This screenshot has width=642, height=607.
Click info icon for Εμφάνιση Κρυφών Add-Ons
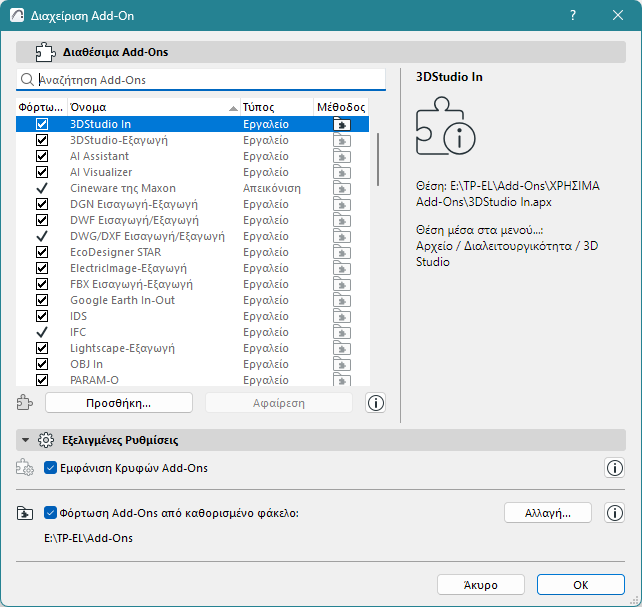tap(615, 468)
